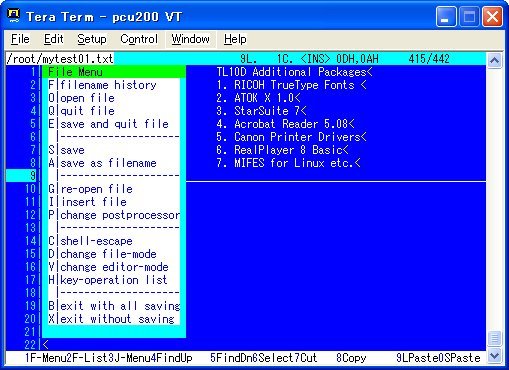Image resolution: width=509 pixels, height=370 pixels.
Task: Click the 1F-Menu function key label
Action: pyautogui.click(x=45, y=358)
